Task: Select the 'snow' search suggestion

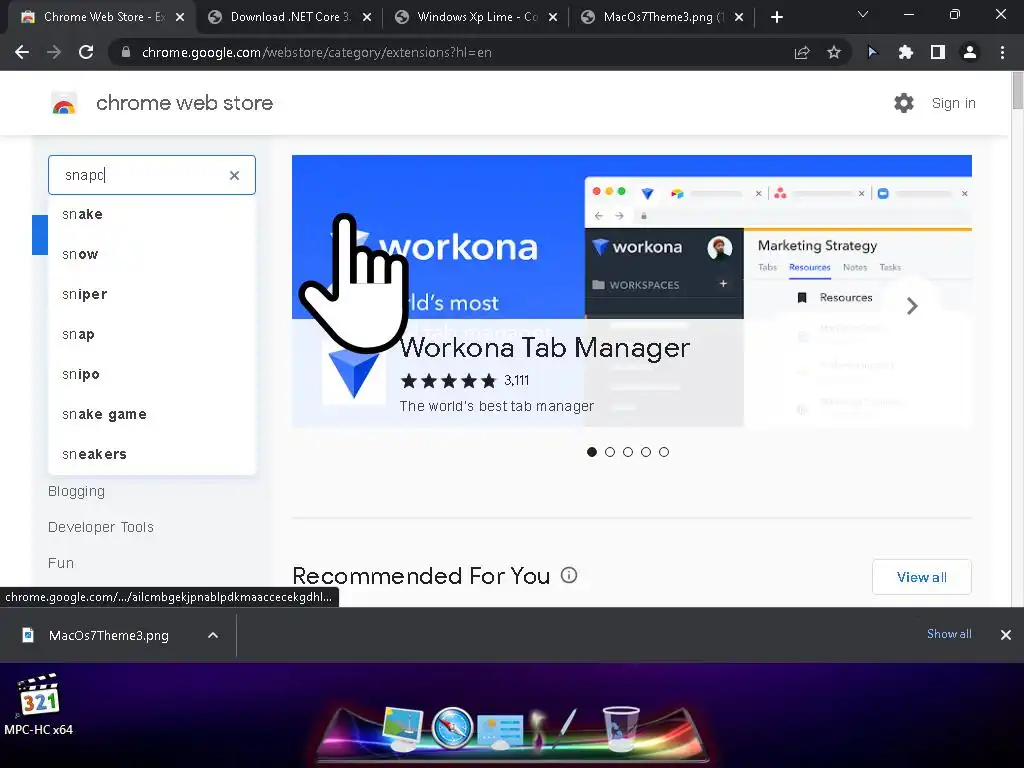Action: (x=152, y=254)
